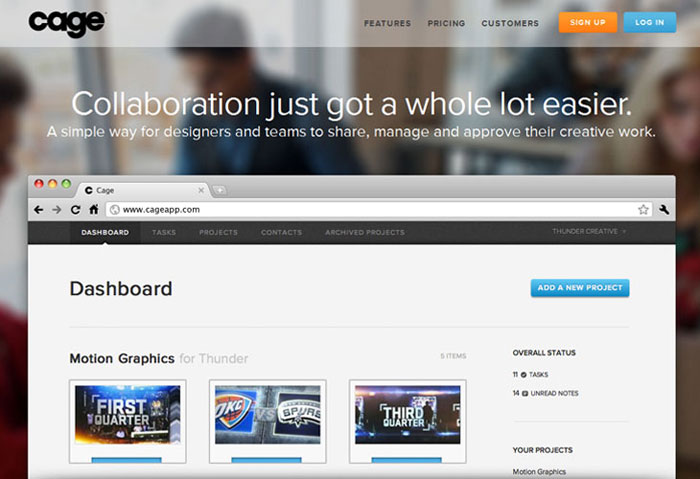
Task: Click Add a New Project button
Action: click(x=579, y=288)
